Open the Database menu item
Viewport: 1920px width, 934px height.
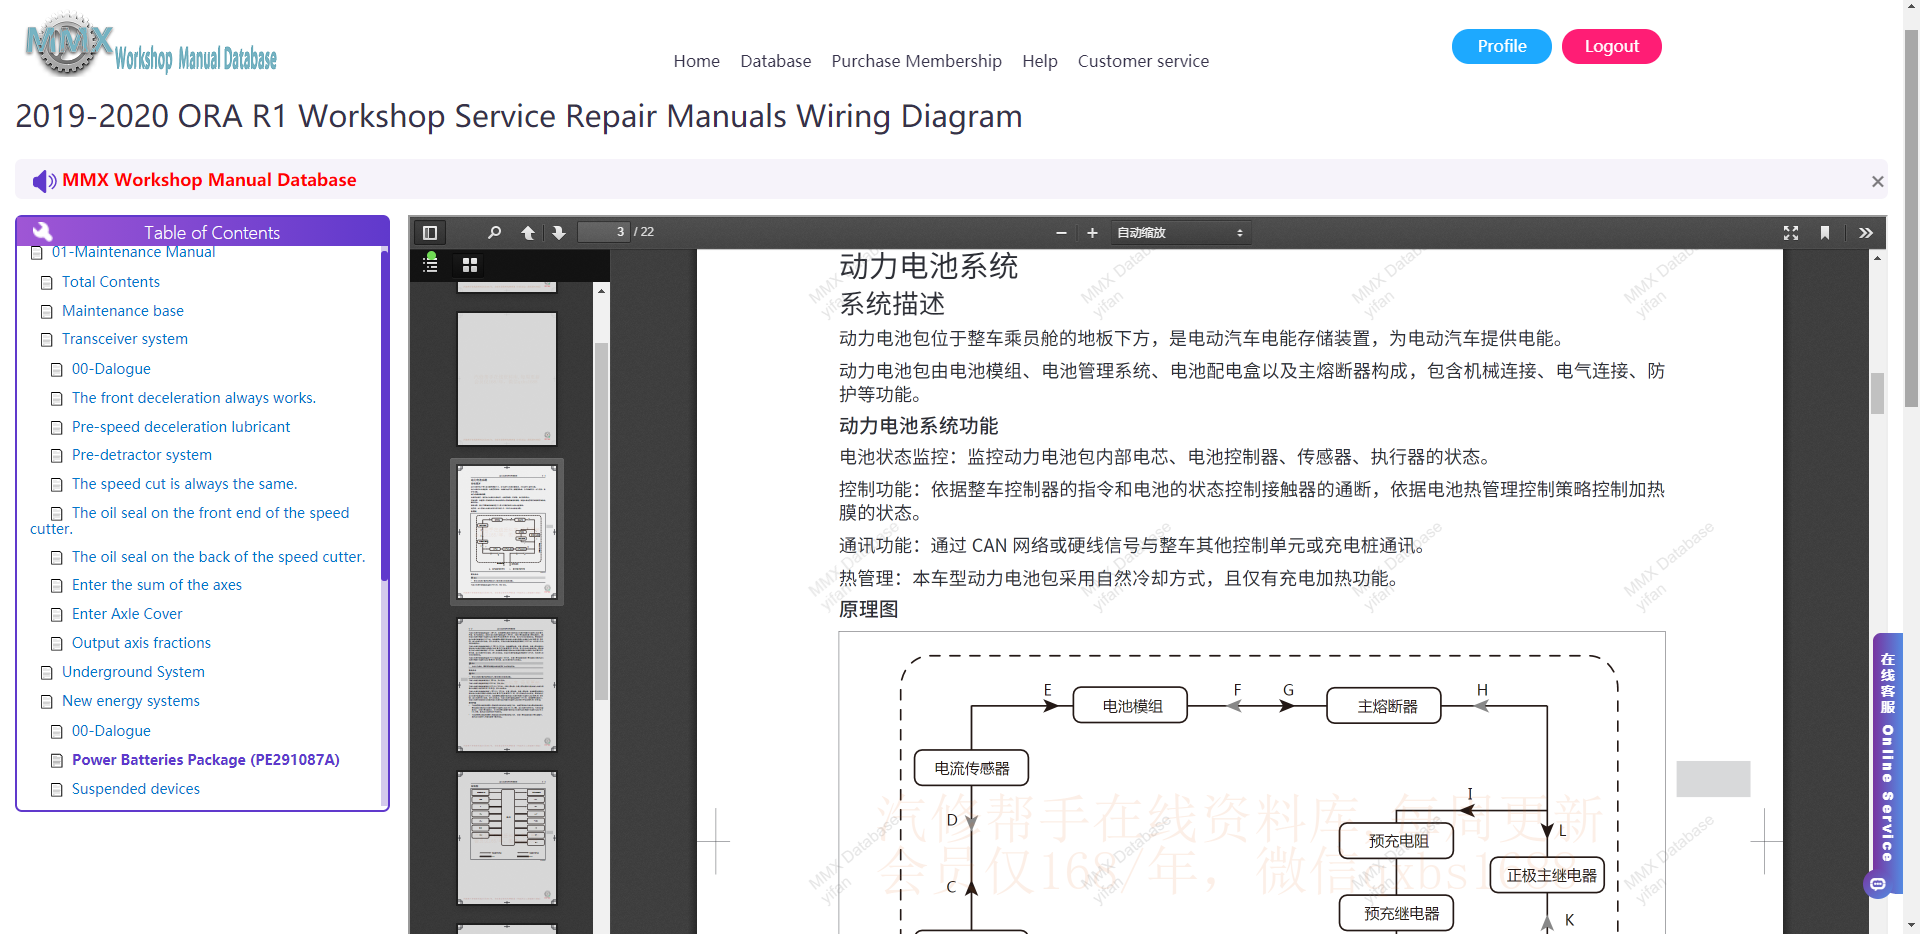pyautogui.click(x=776, y=61)
